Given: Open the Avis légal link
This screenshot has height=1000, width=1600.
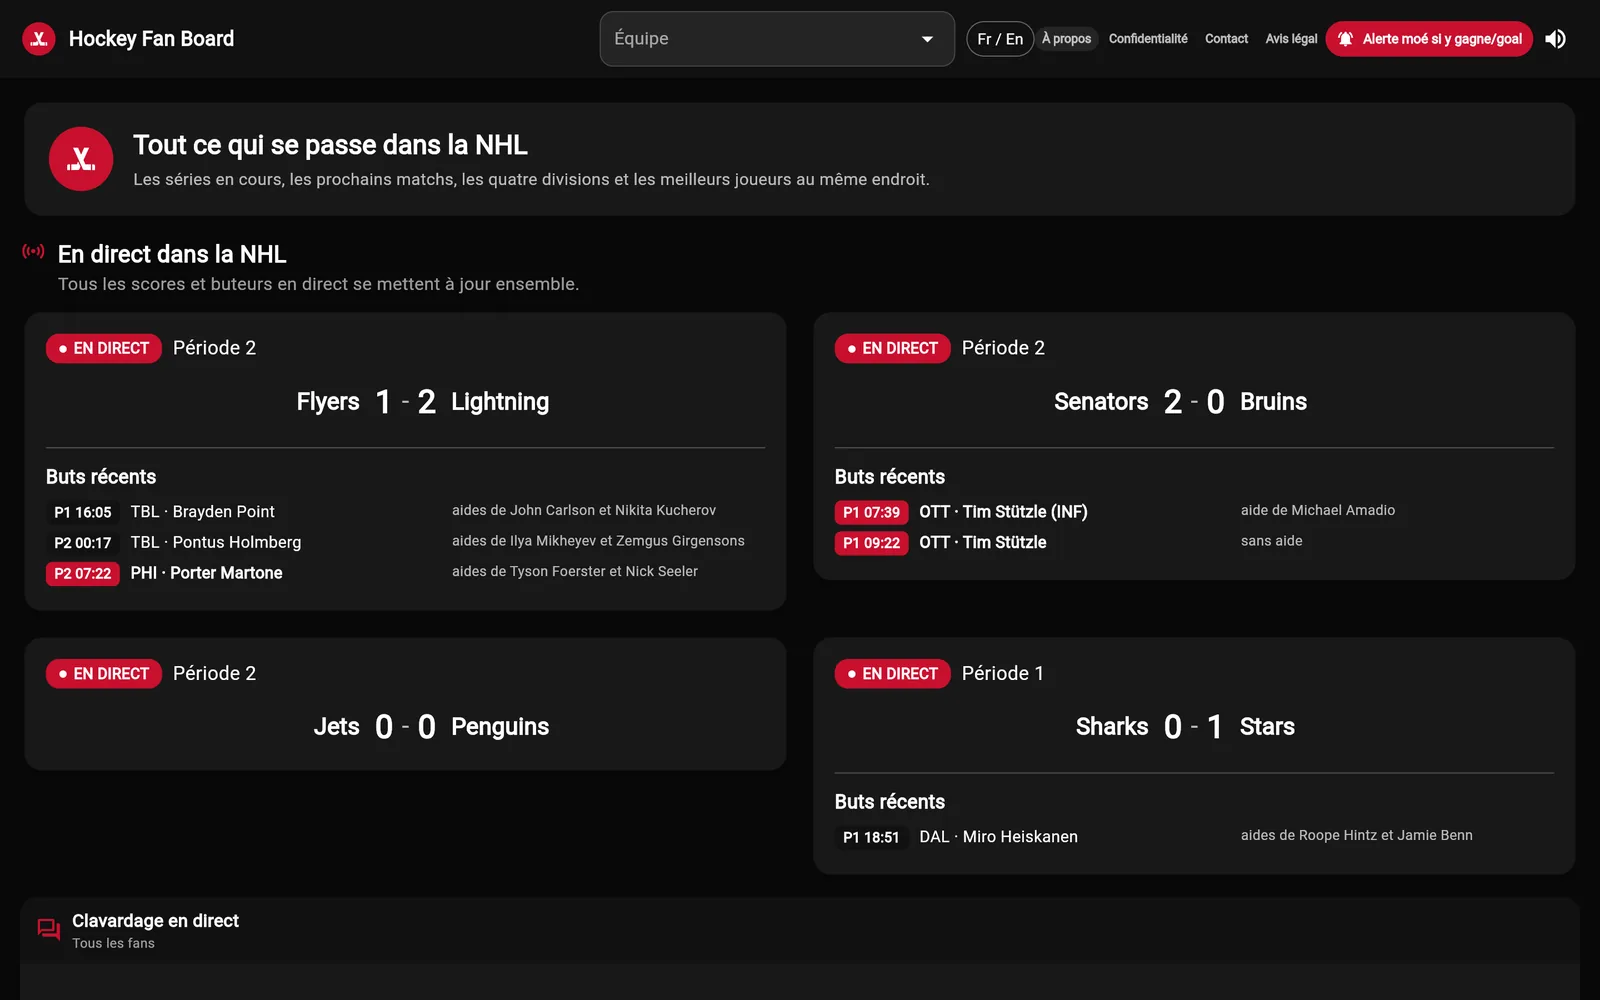Looking at the screenshot, I should point(1291,39).
